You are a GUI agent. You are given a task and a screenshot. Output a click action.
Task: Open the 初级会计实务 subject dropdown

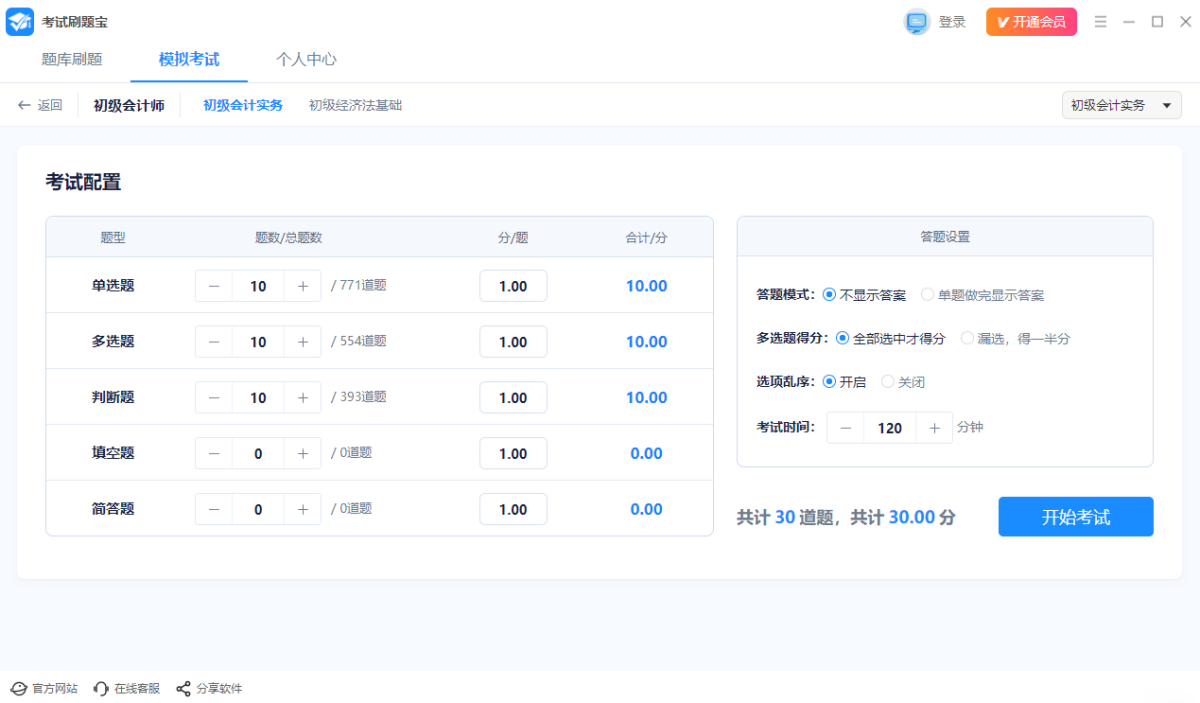[x=1121, y=105]
